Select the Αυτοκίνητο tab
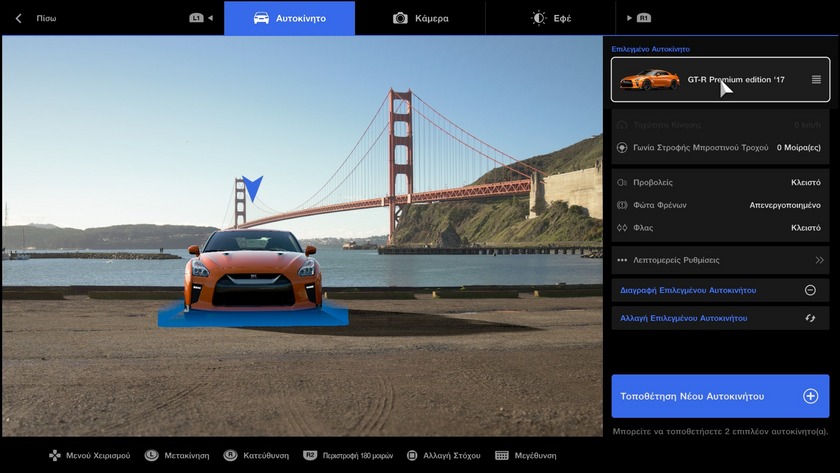This screenshot has width=840, height=473. [x=289, y=18]
